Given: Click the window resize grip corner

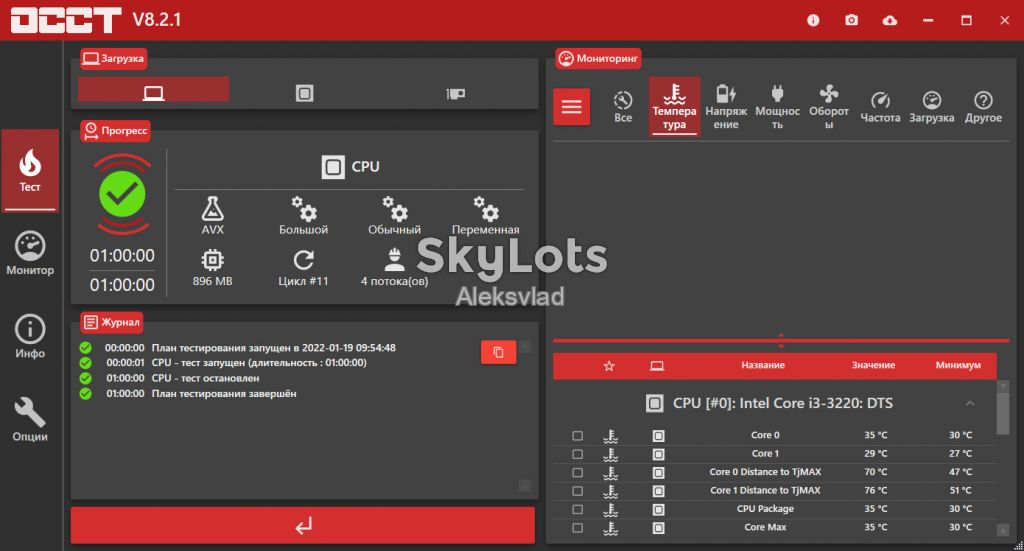Looking at the screenshot, I should (1018, 545).
